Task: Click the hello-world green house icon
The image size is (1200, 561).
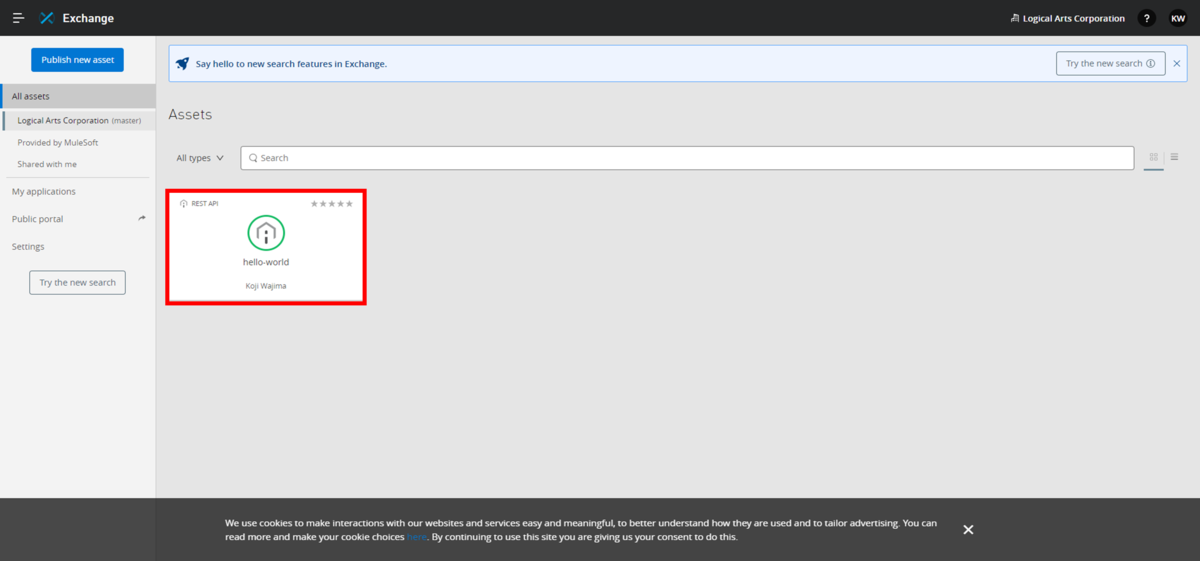Action: [266, 233]
